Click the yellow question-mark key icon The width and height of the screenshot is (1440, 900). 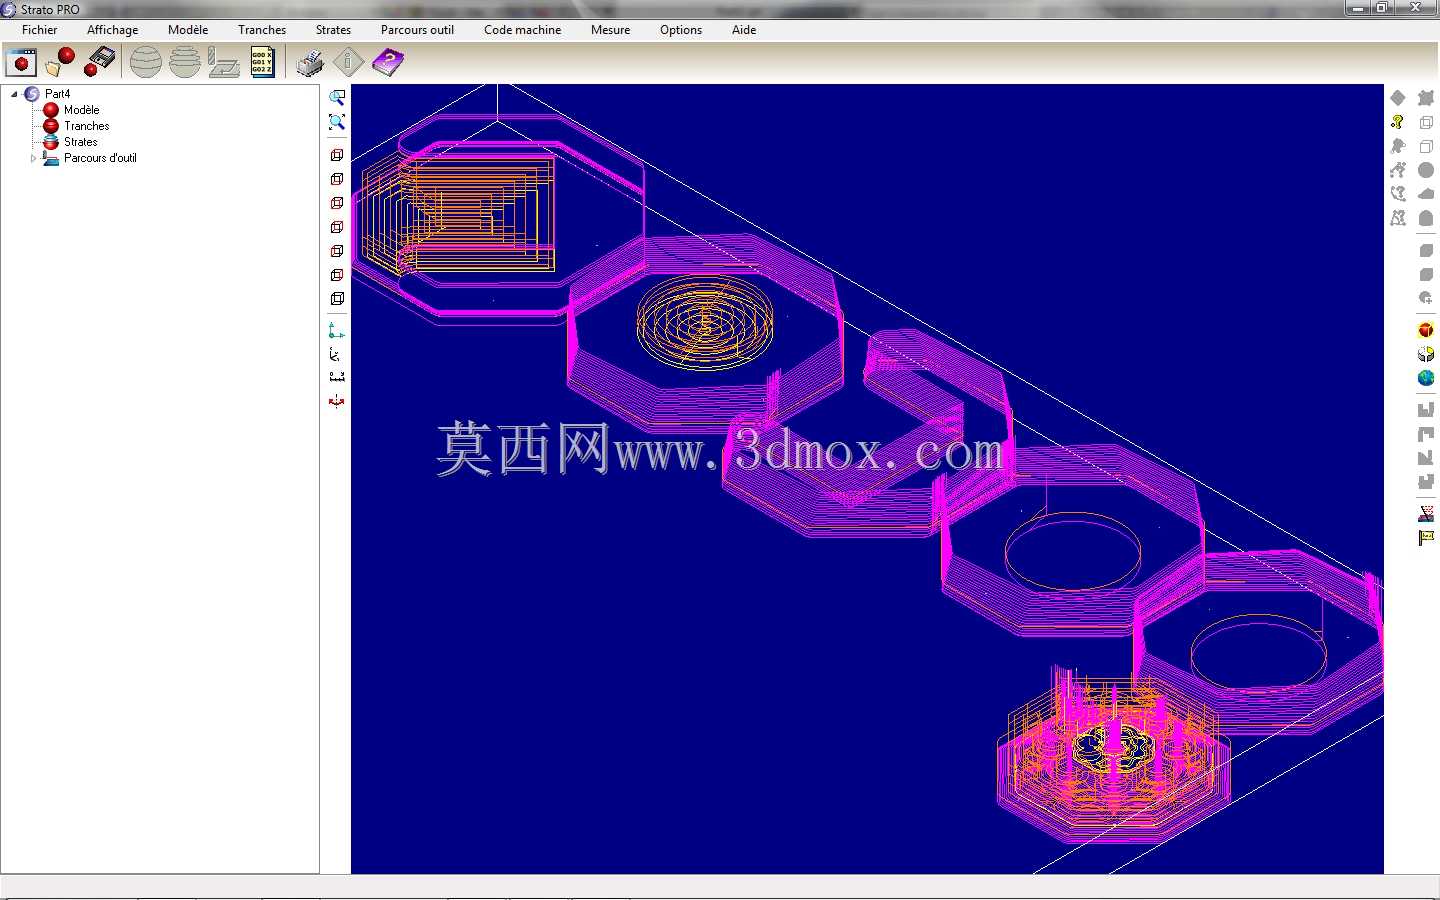(x=1398, y=122)
